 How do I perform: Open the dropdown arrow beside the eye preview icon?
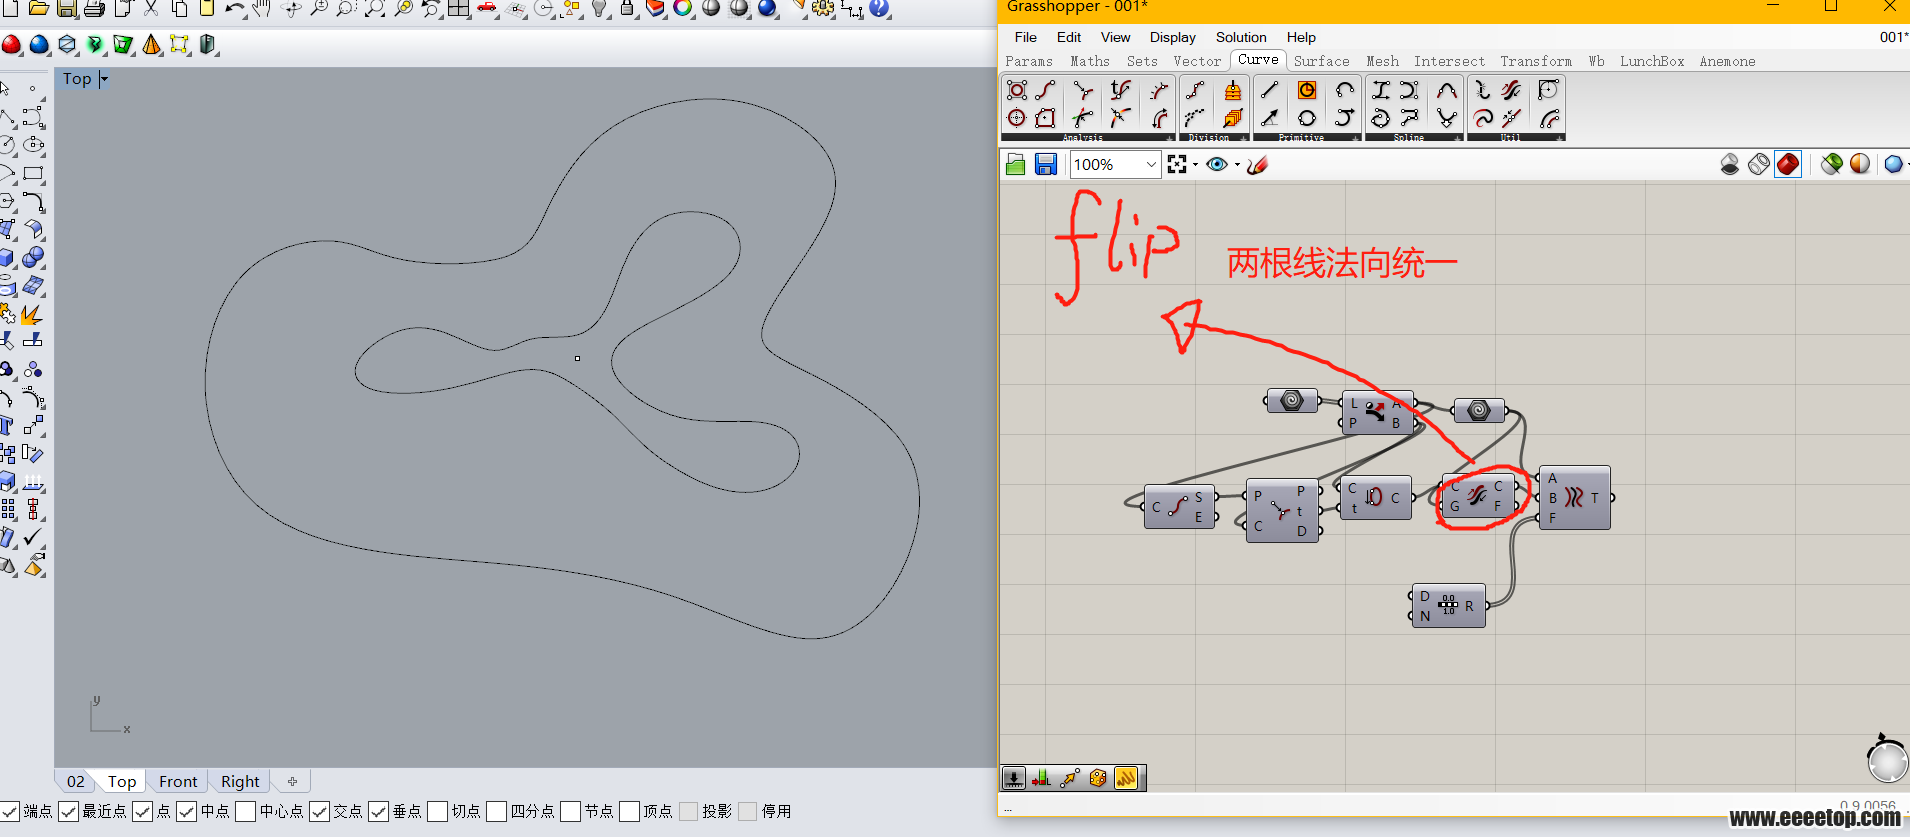[1237, 165]
